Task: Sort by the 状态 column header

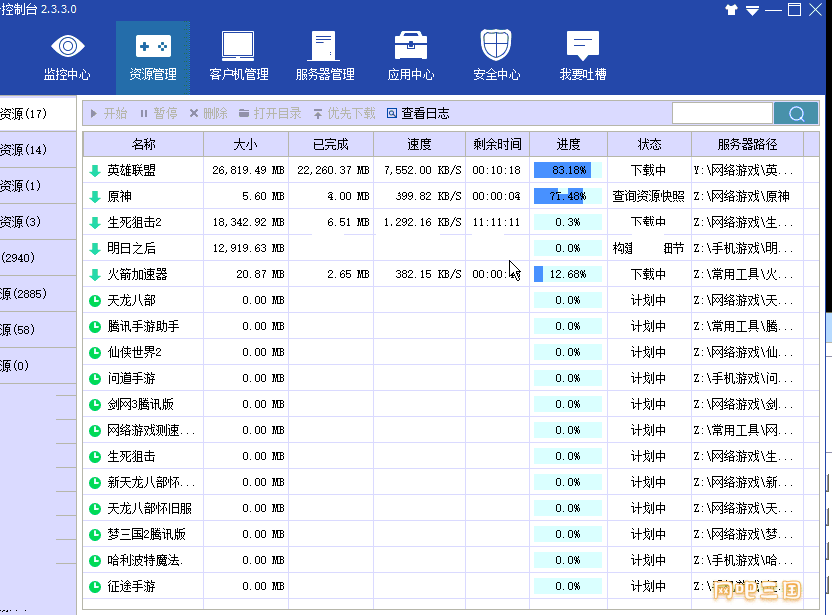Action: coord(649,144)
